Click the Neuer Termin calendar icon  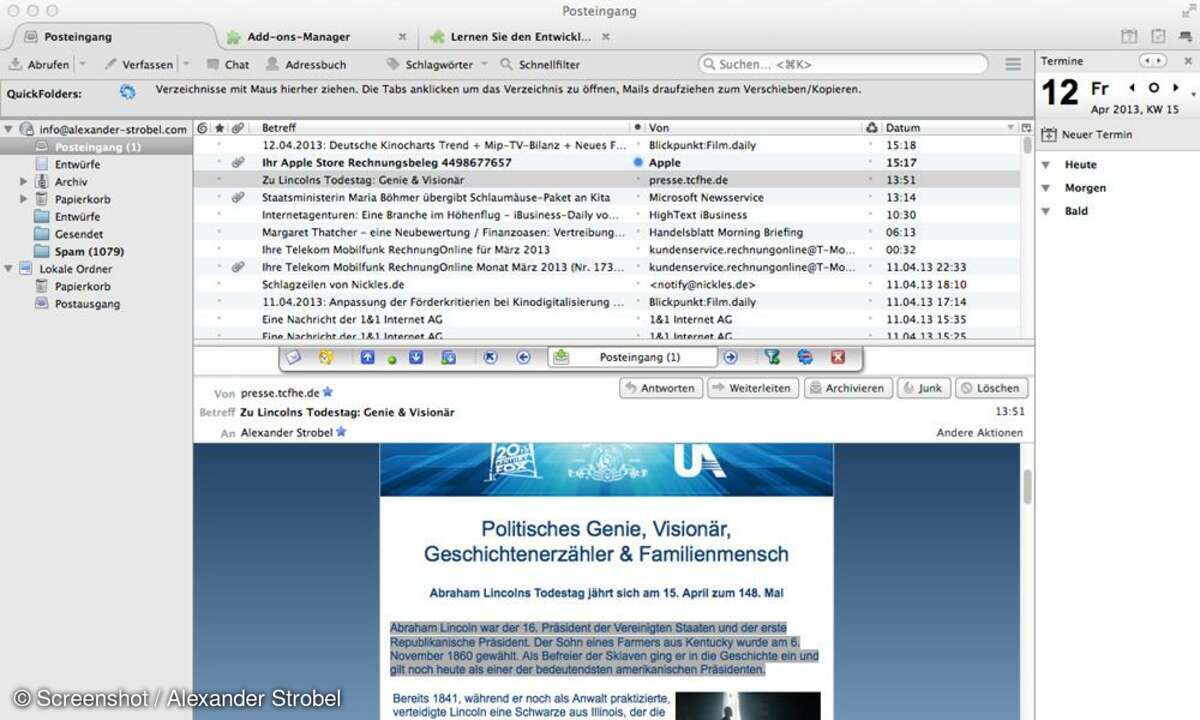[1050, 135]
